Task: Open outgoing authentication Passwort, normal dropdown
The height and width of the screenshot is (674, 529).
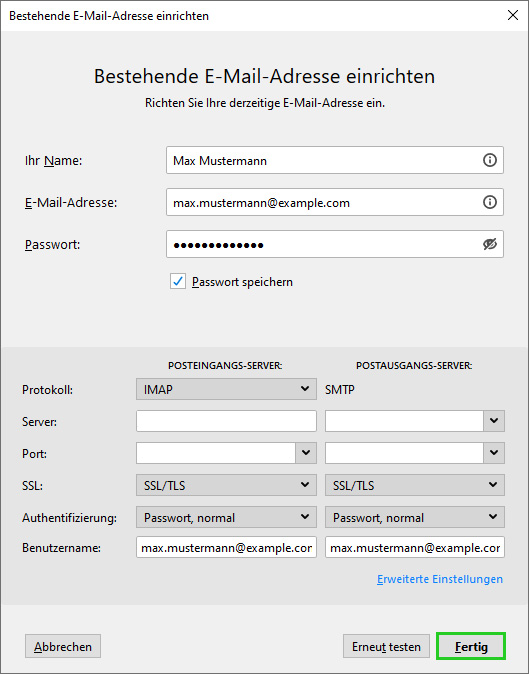Action: (415, 517)
